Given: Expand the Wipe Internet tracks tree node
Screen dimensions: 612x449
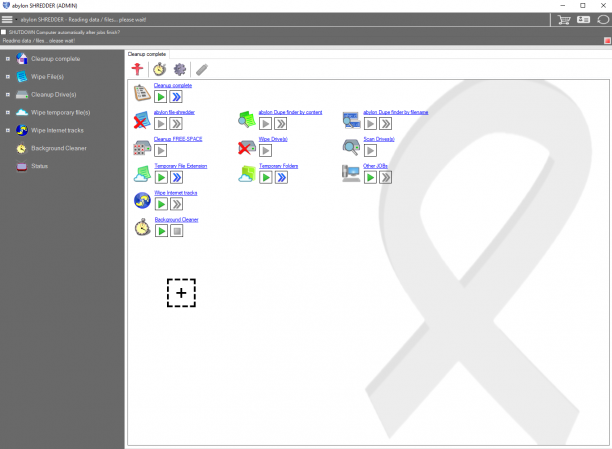Looking at the screenshot, I should (7, 130).
